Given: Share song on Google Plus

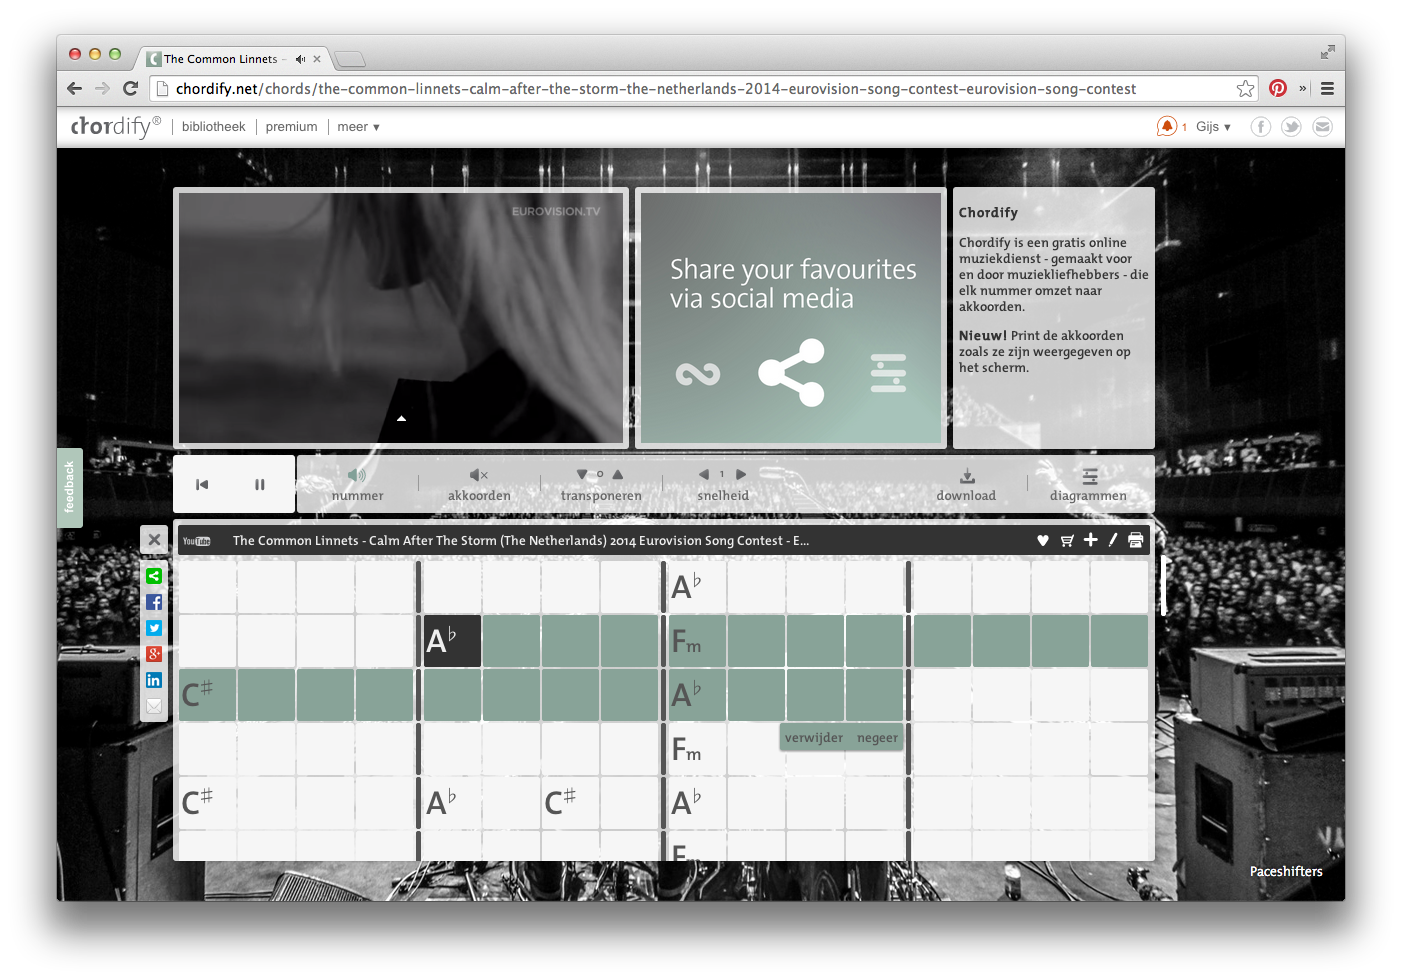Looking at the screenshot, I should pos(154,654).
